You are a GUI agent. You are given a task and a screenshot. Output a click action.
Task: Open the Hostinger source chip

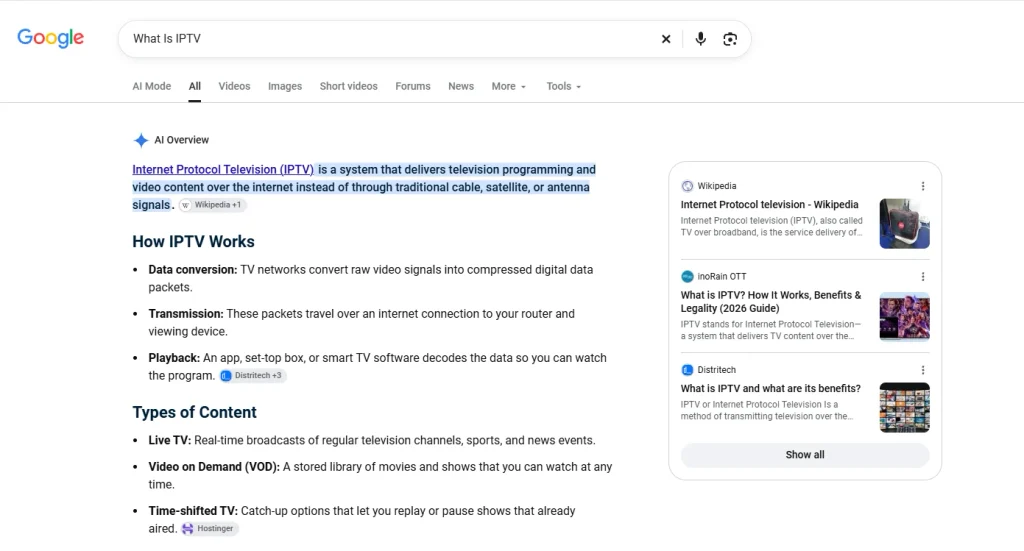pyautogui.click(x=208, y=529)
